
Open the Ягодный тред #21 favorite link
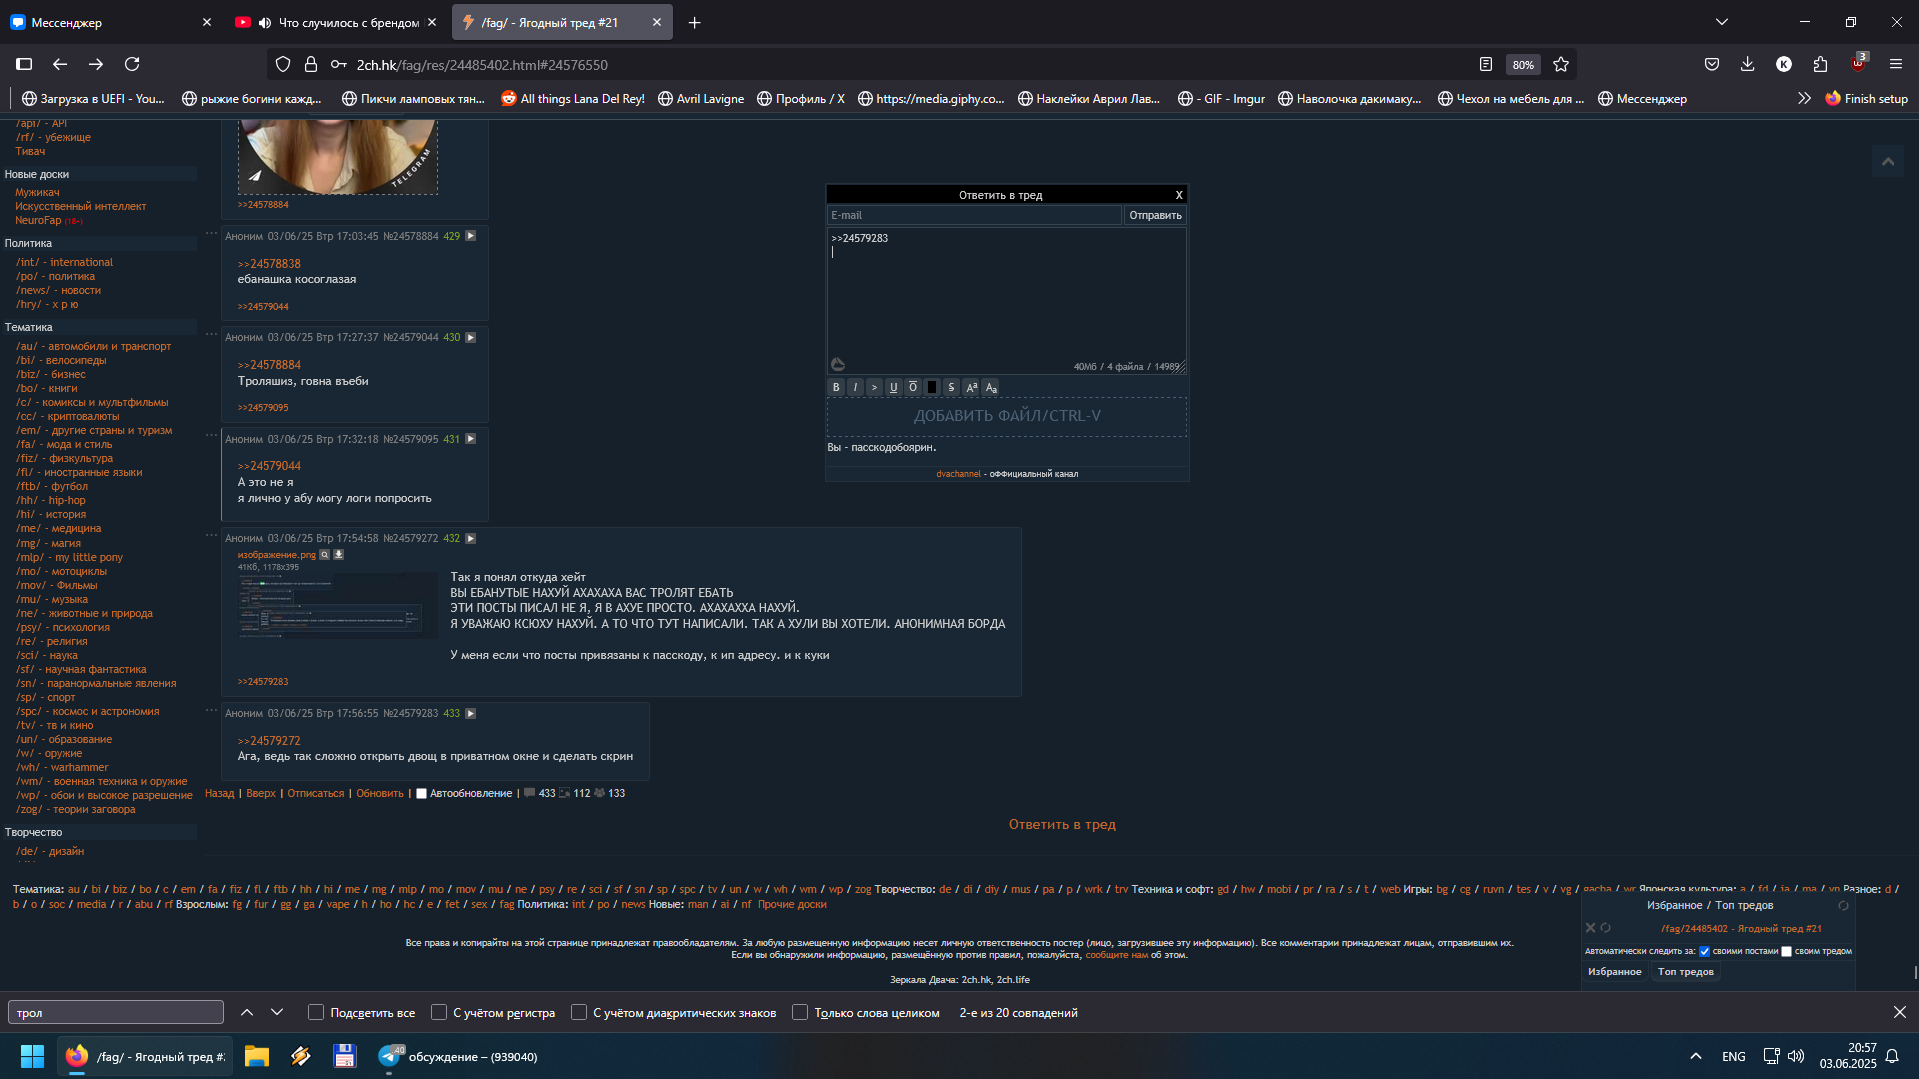[1741, 929]
